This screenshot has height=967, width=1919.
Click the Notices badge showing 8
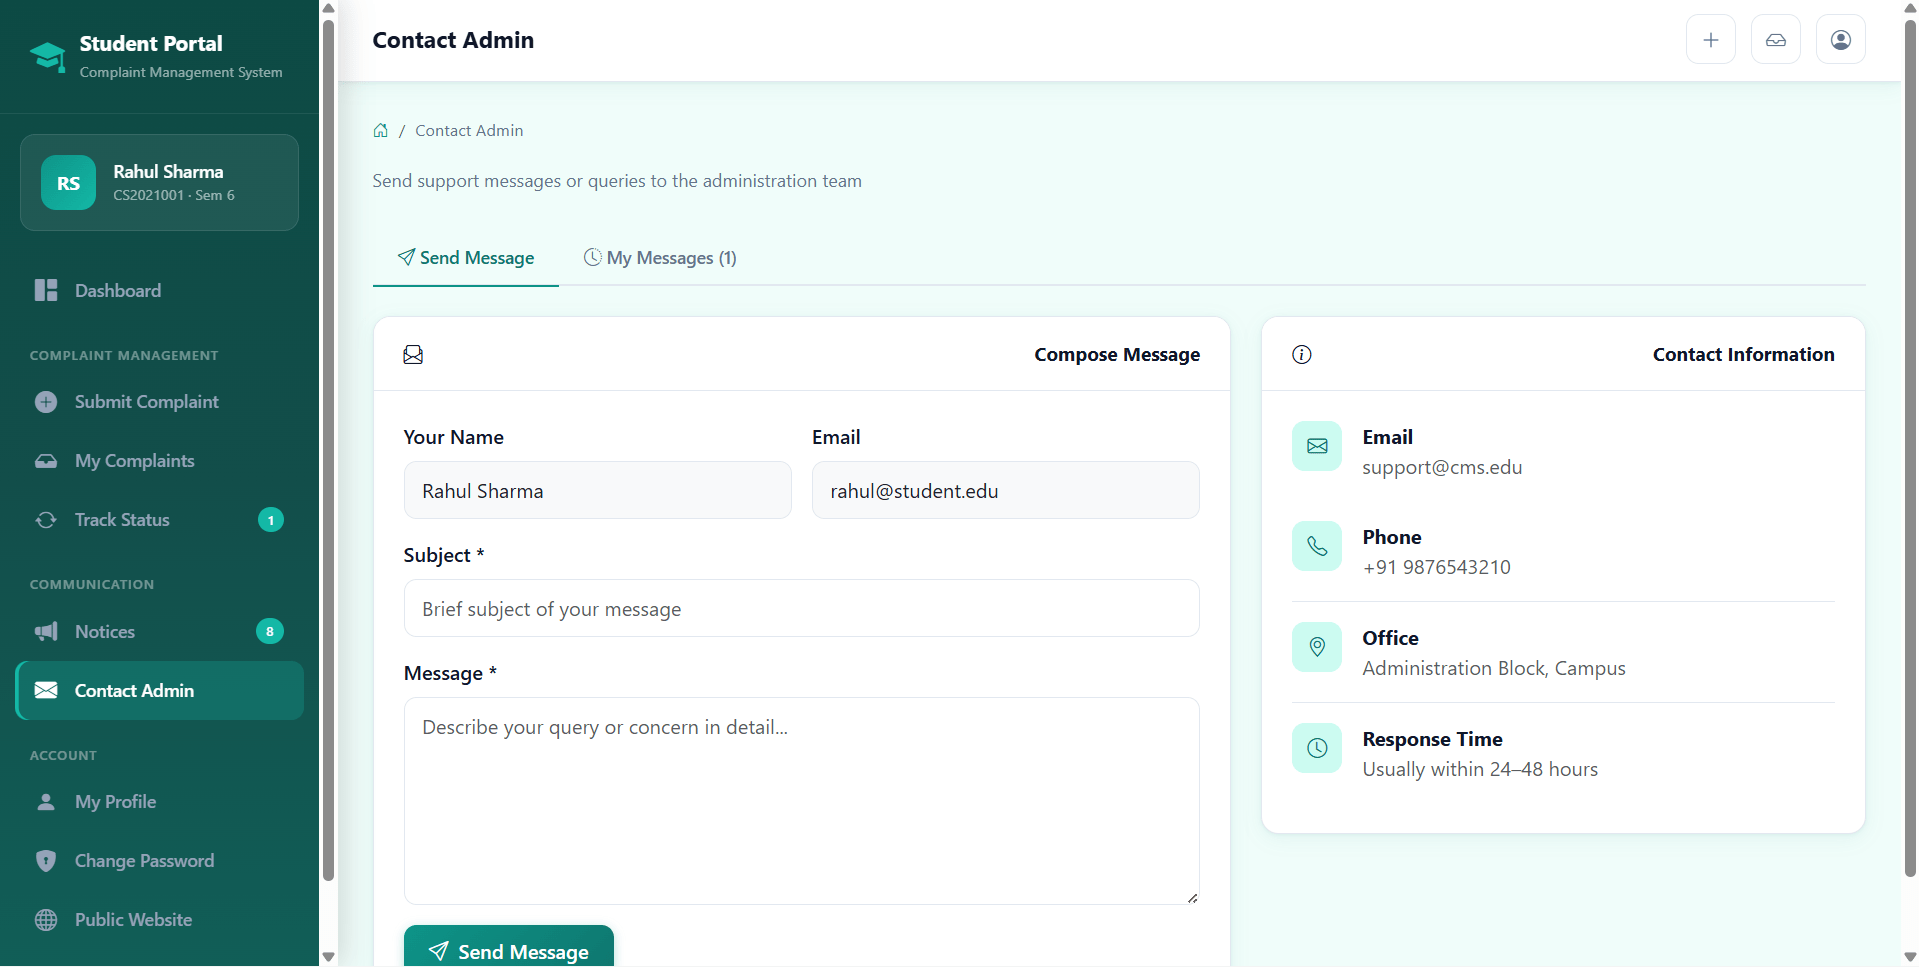tap(270, 632)
